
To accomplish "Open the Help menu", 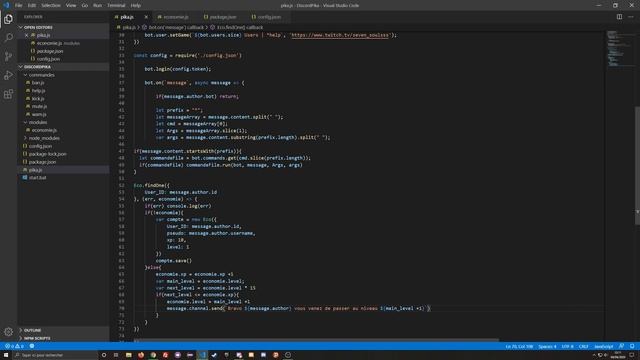I will pyautogui.click(x=136, y=5).
